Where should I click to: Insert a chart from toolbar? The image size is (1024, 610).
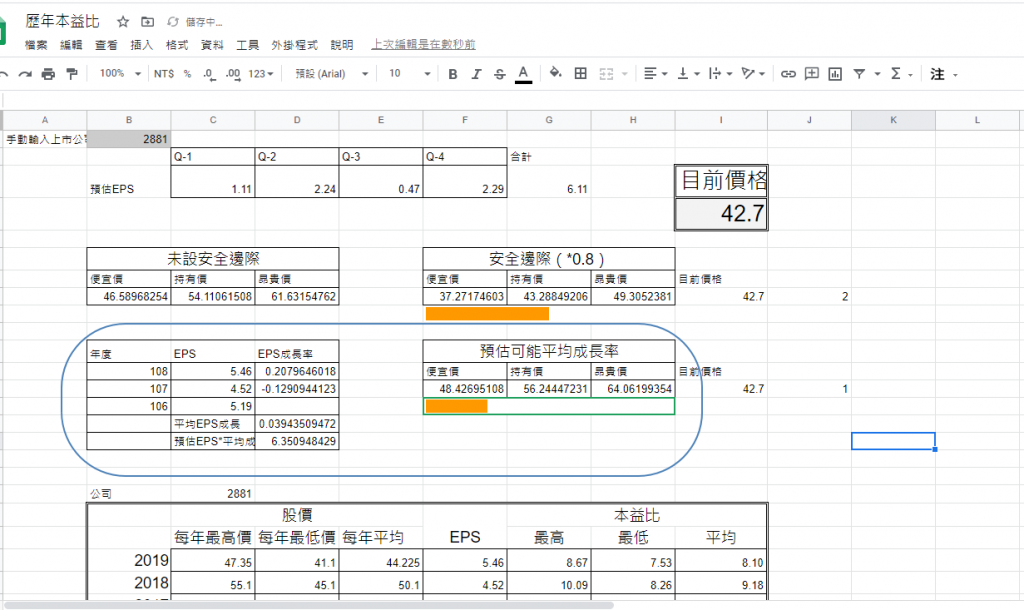click(x=835, y=74)
